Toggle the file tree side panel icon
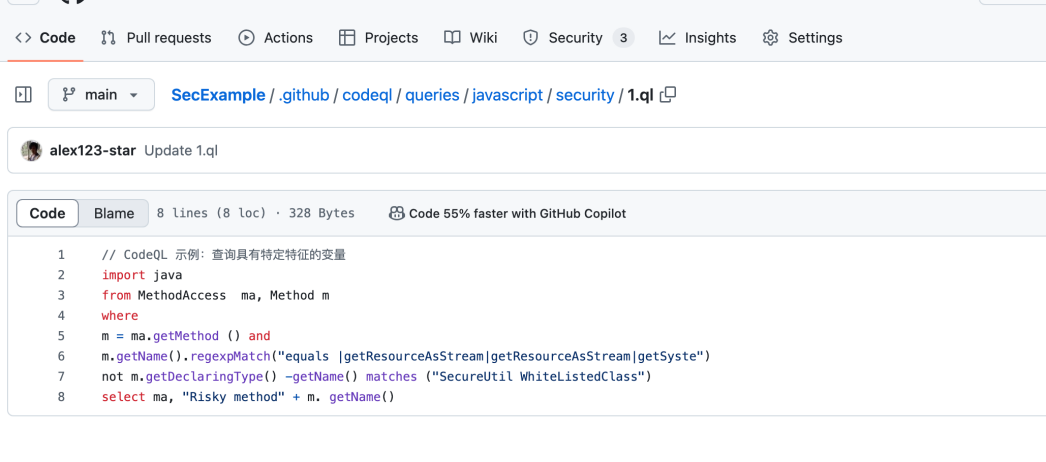 click(x=23, y=95)
